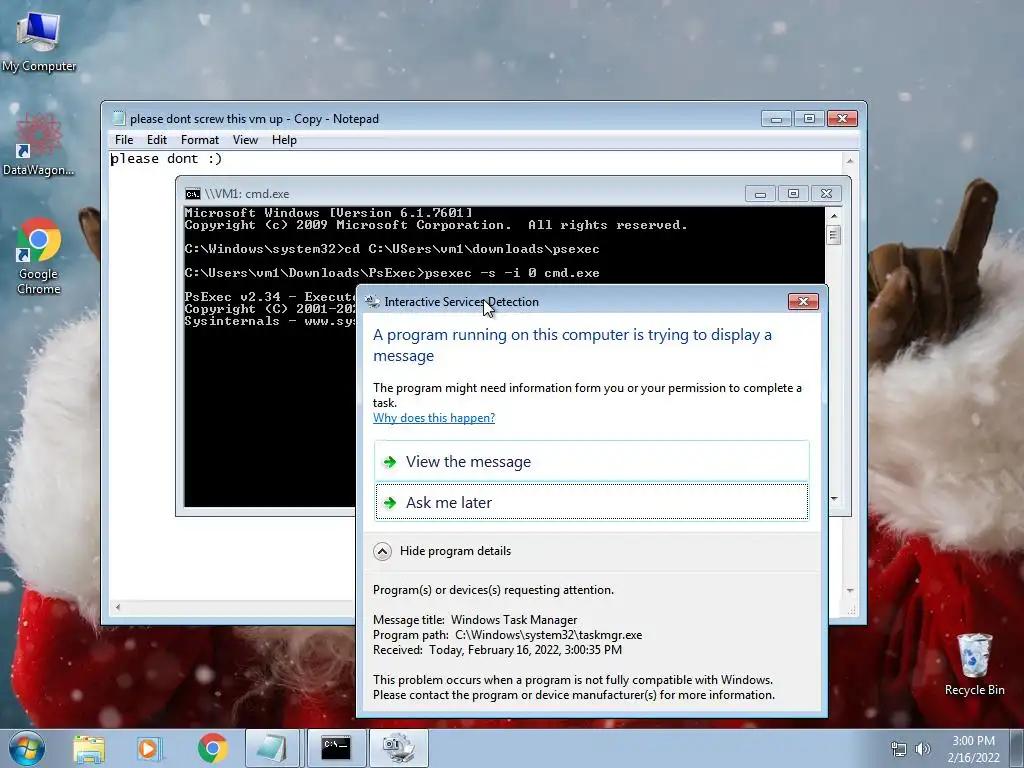Click 'Message title: Windows Task Manager' text

[475, 620]
